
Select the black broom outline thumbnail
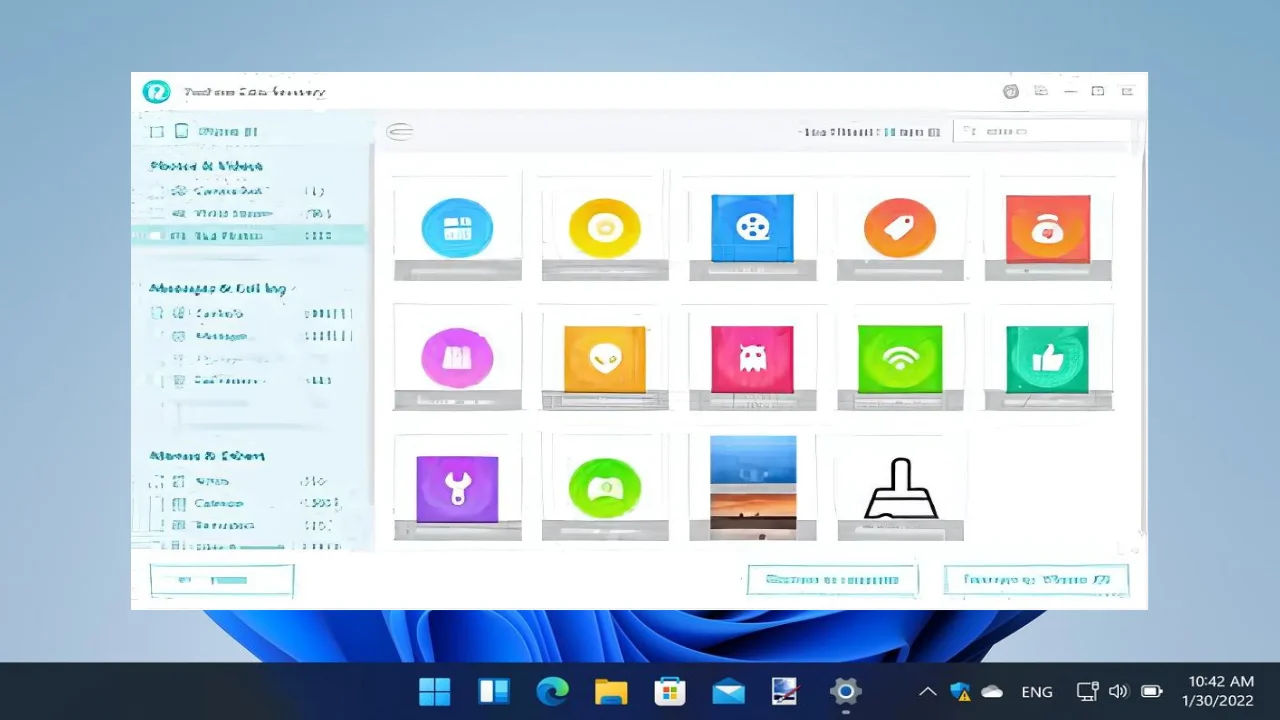pyautogui.click(x=900, y=488)
